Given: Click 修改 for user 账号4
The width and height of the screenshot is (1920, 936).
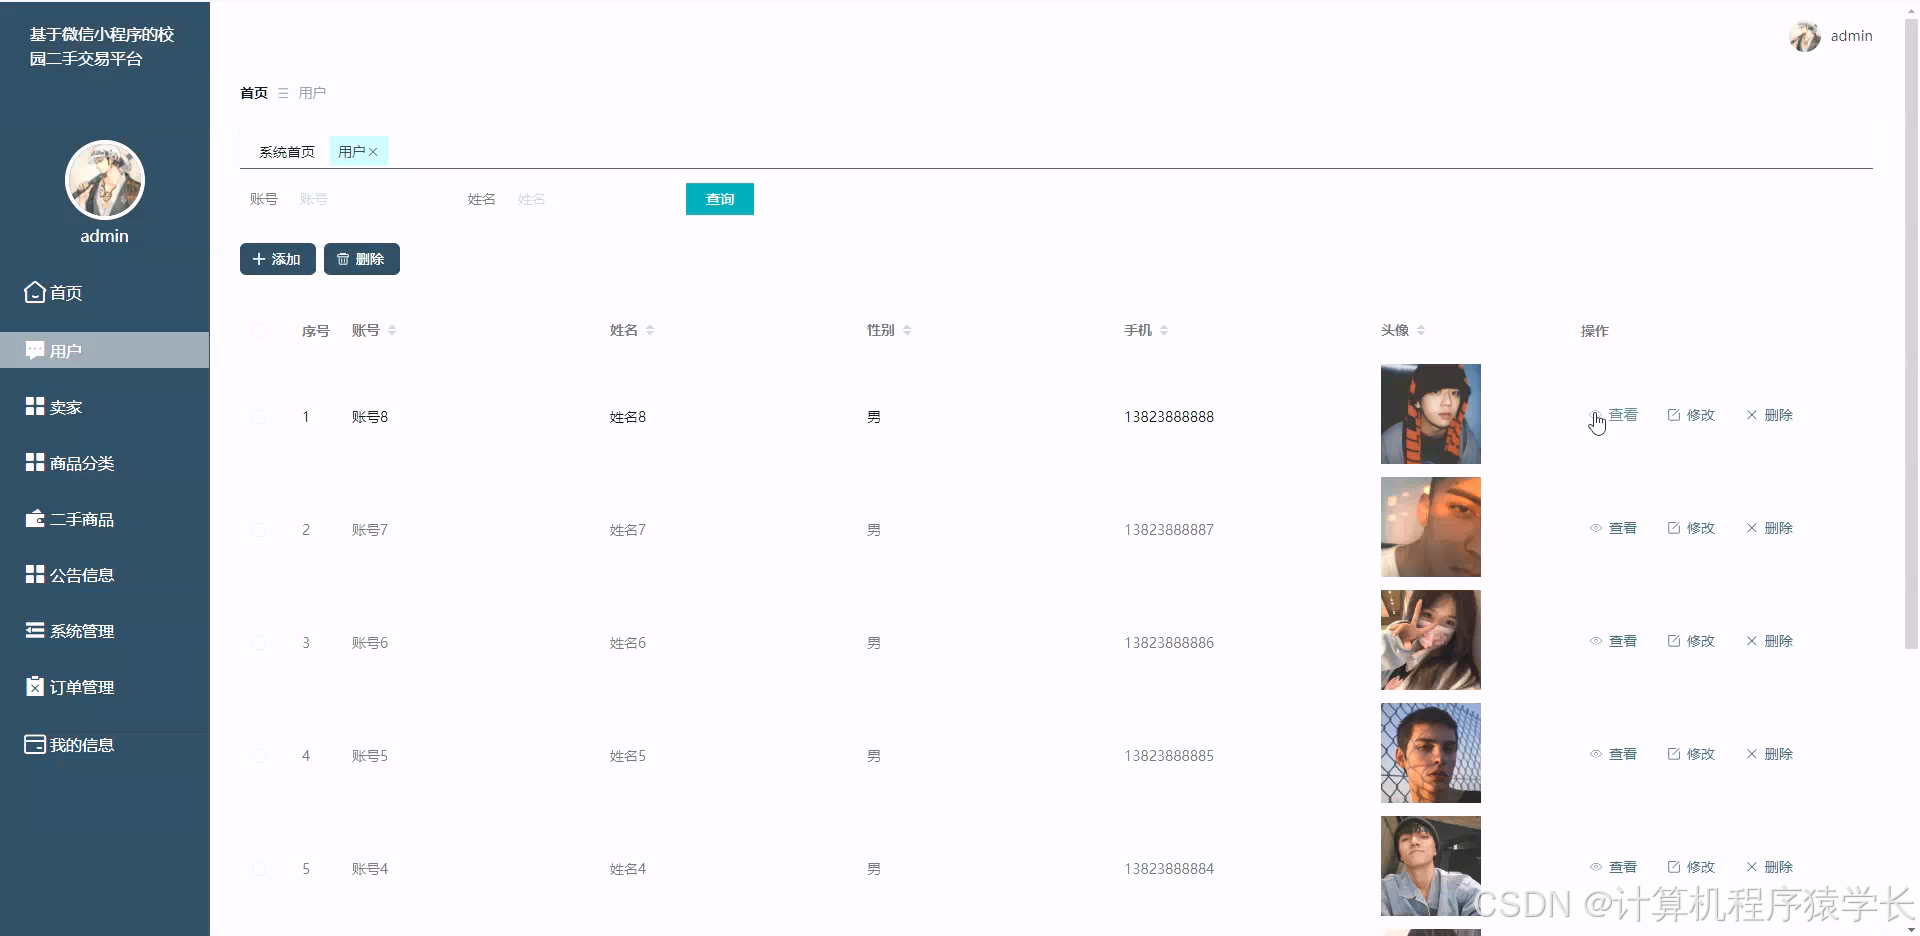Looking at the screenshot, I should (1691, 867).
